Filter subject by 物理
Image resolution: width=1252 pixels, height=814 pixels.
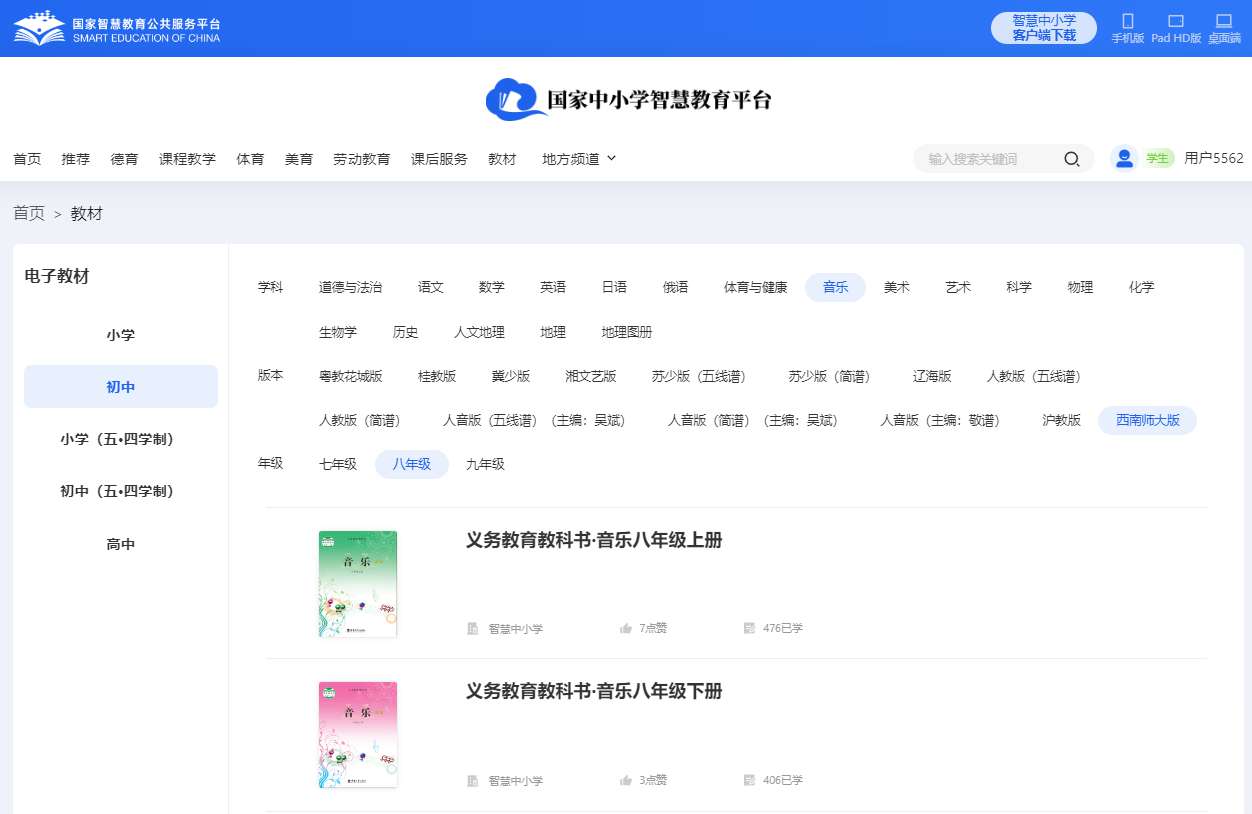(x=1080, y=287)
